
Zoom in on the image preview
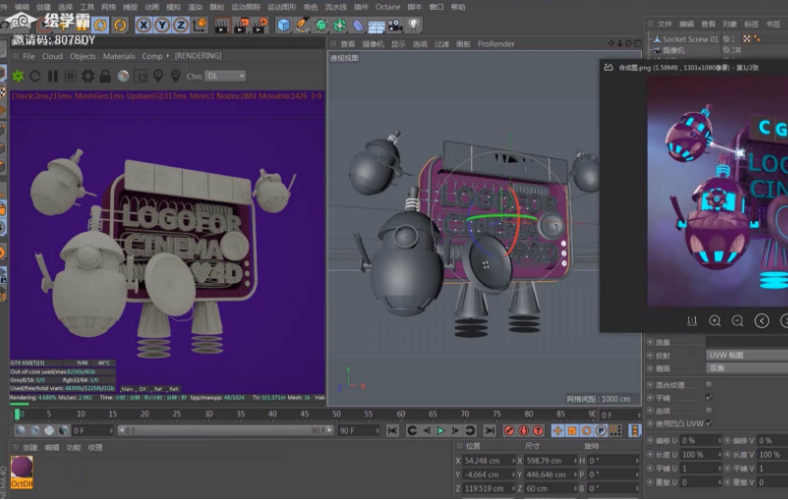715,321
